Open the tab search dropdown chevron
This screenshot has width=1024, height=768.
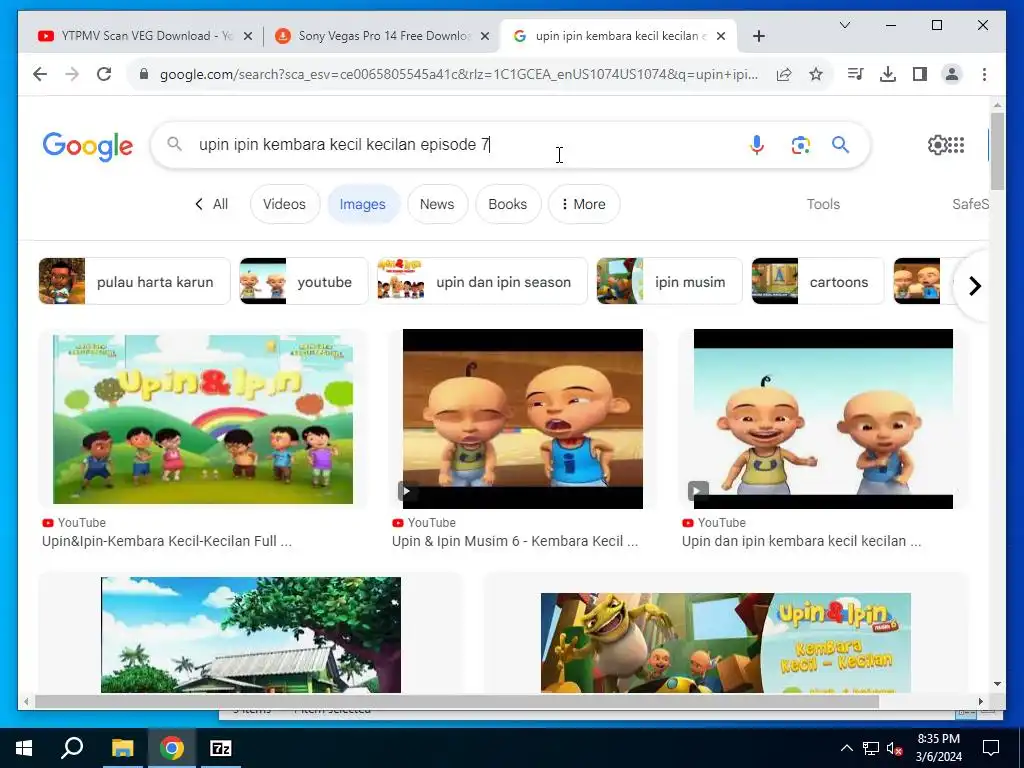pos(844,25)
